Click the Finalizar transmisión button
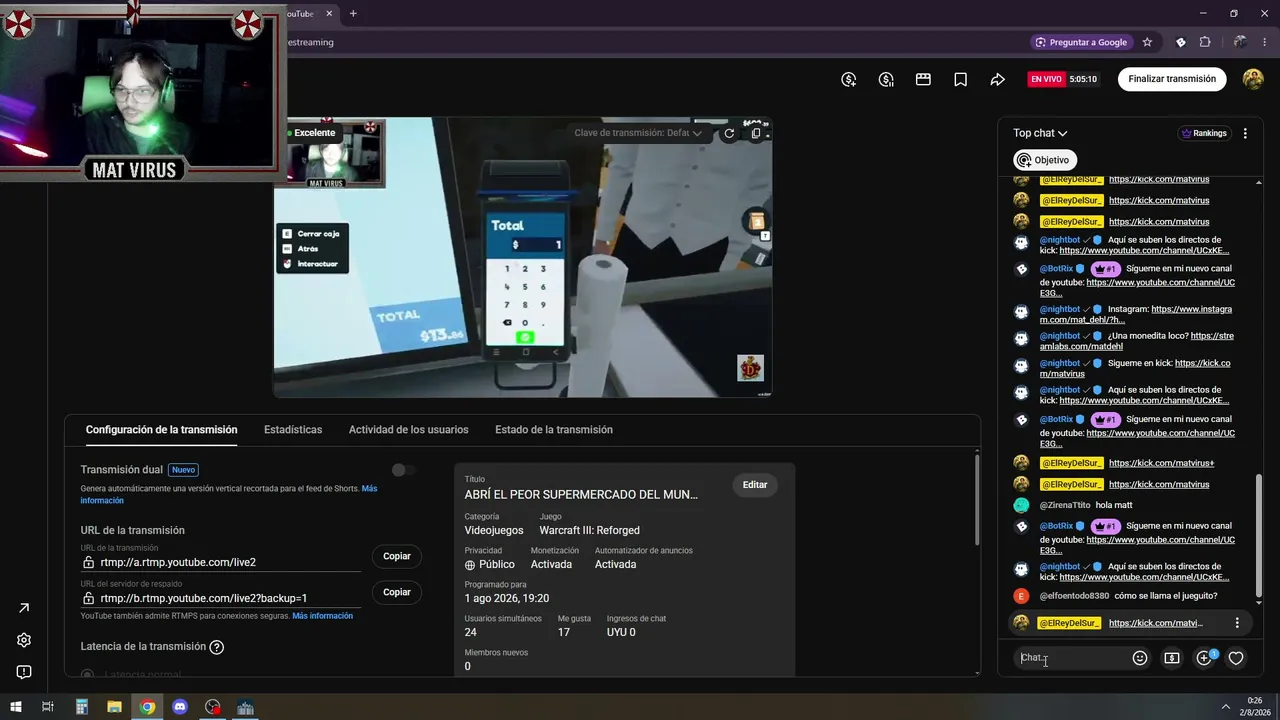The image size is (1280, 720). (x=1172, y=79)
